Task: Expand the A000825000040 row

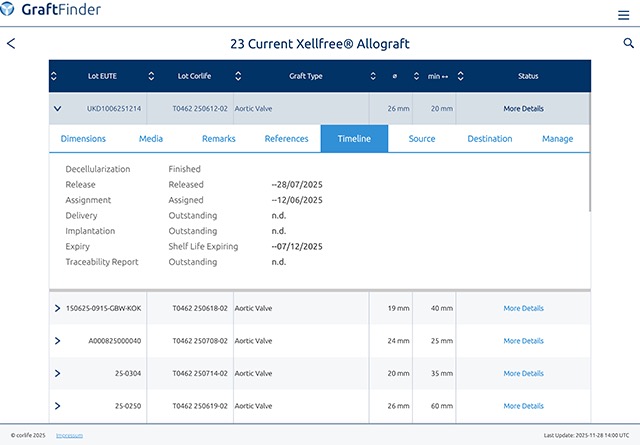Action: pos(58,340)
